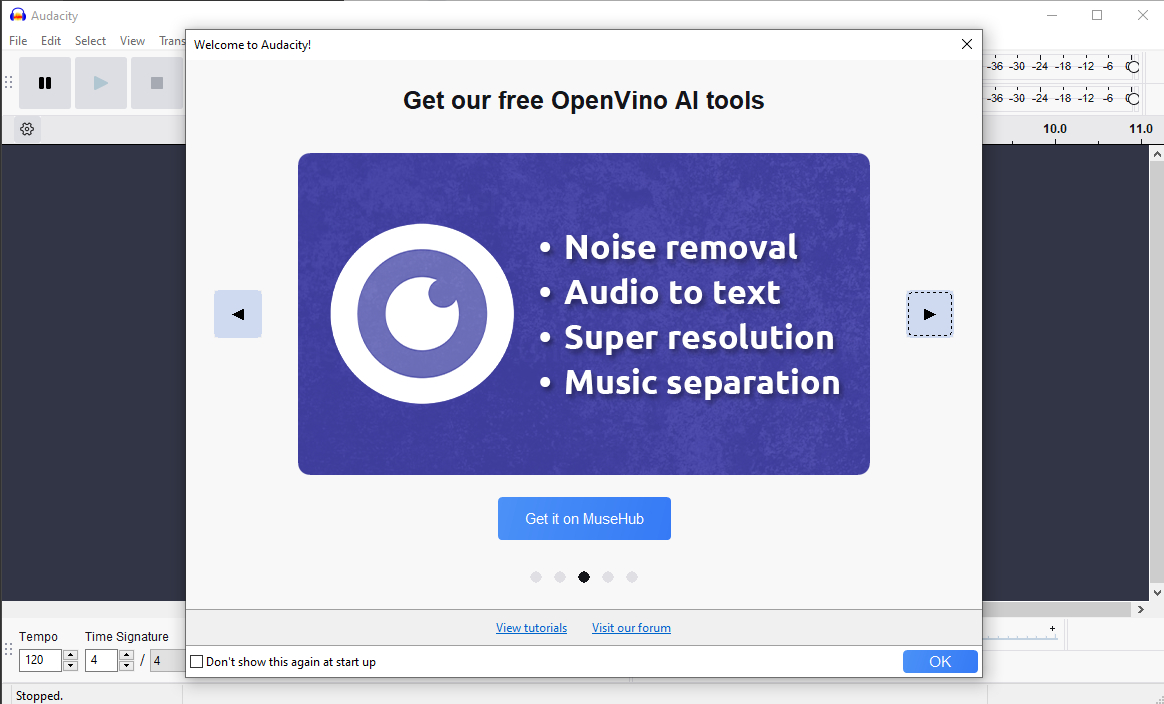Open the View tutorials link
The height and width of the screenshot is (704, 1164).
(531, 628)
